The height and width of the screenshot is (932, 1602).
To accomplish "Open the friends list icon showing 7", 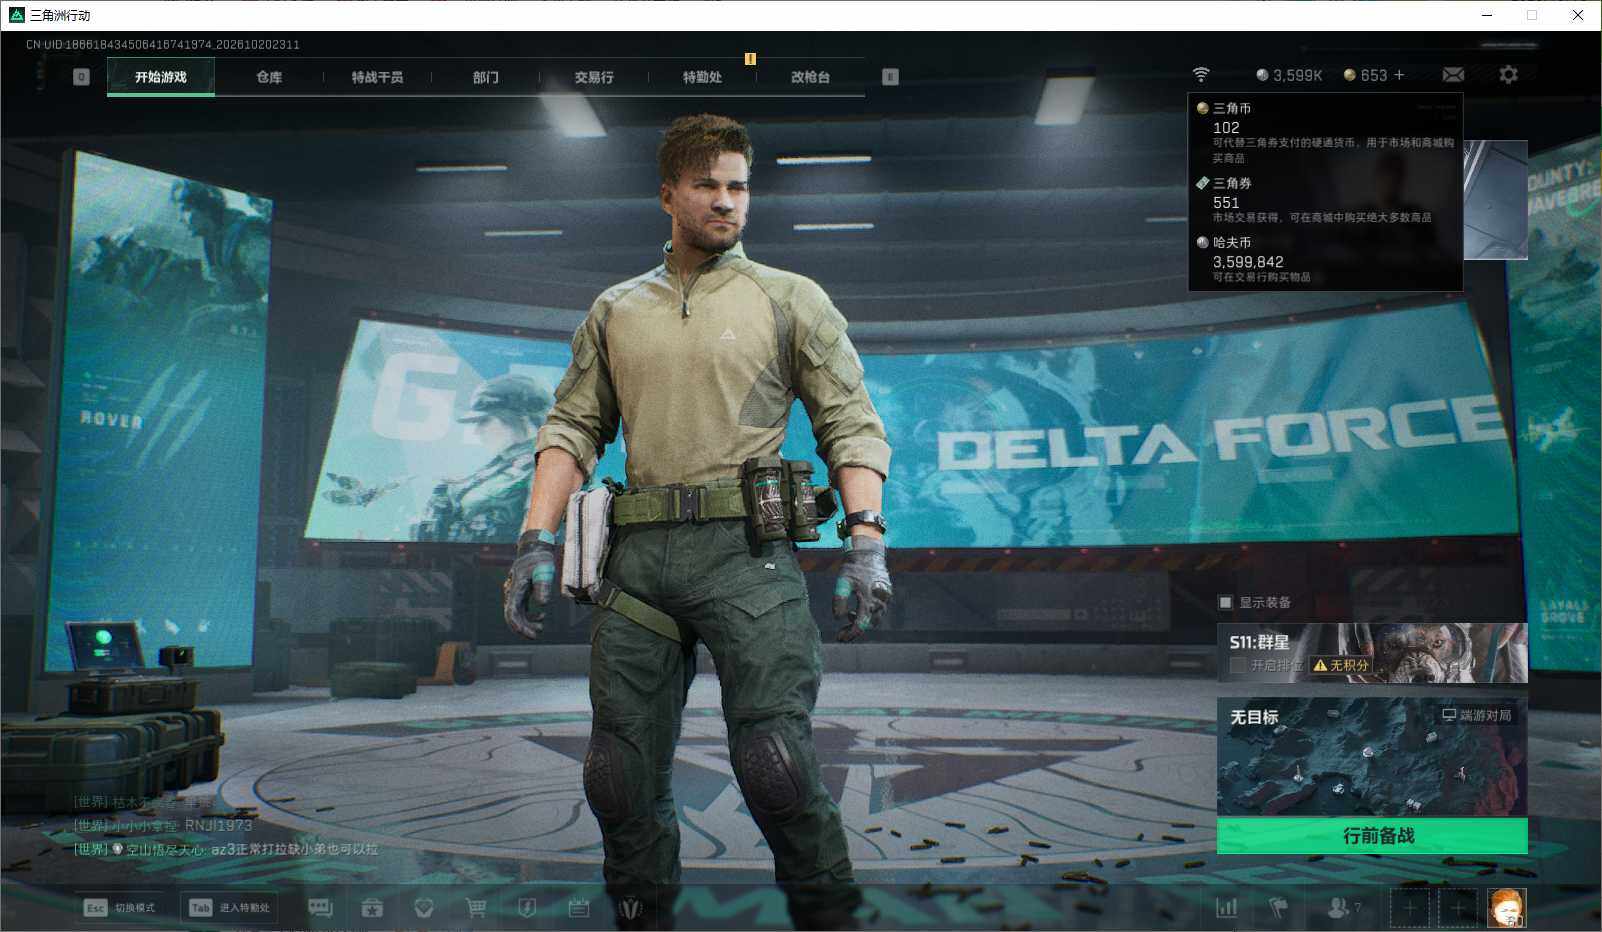I will [1343, 907].
